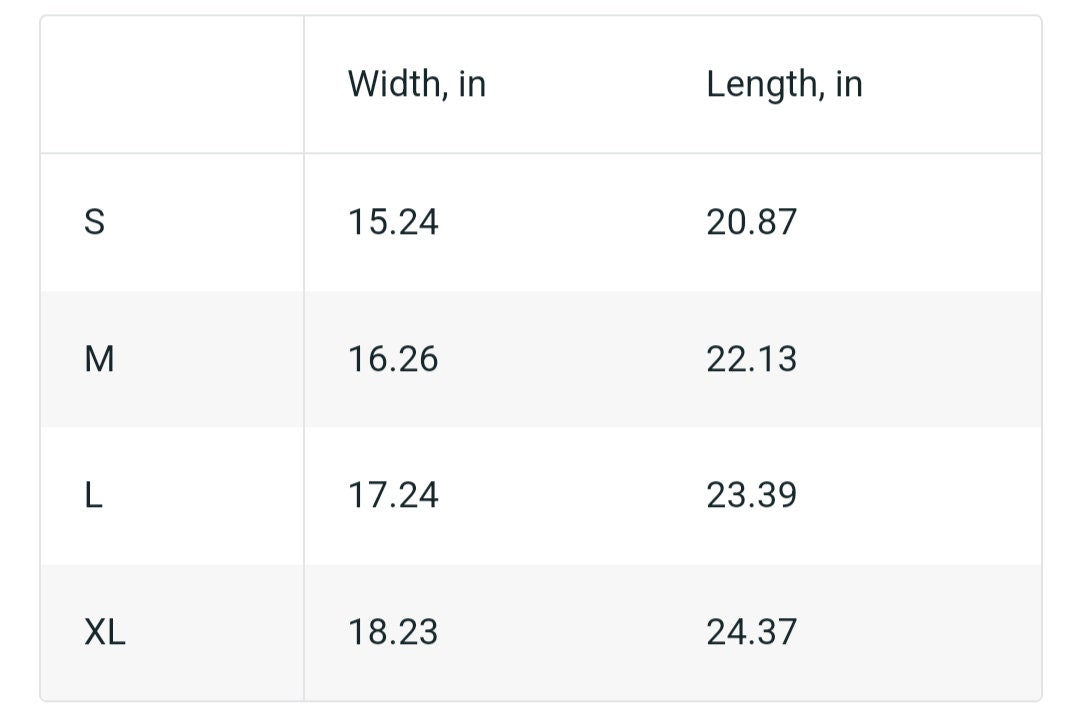The width and height of the screenshot is (1080, 722).
Task: Select the L size row label
Action: tap(93, 495)
